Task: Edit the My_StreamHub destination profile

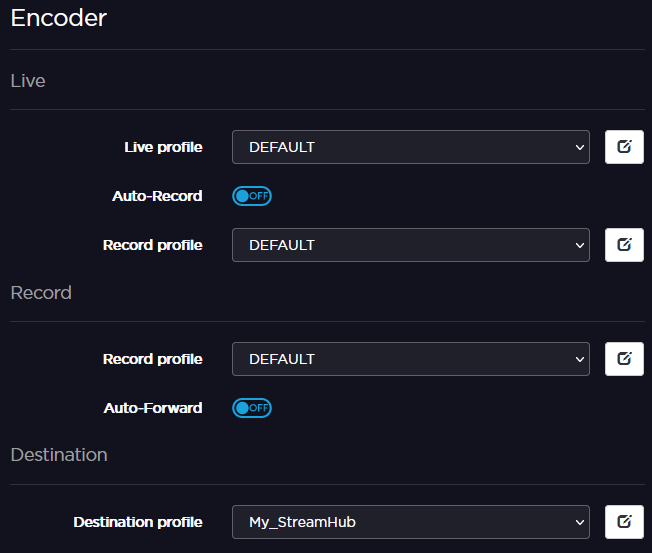Action: point(624,522)
